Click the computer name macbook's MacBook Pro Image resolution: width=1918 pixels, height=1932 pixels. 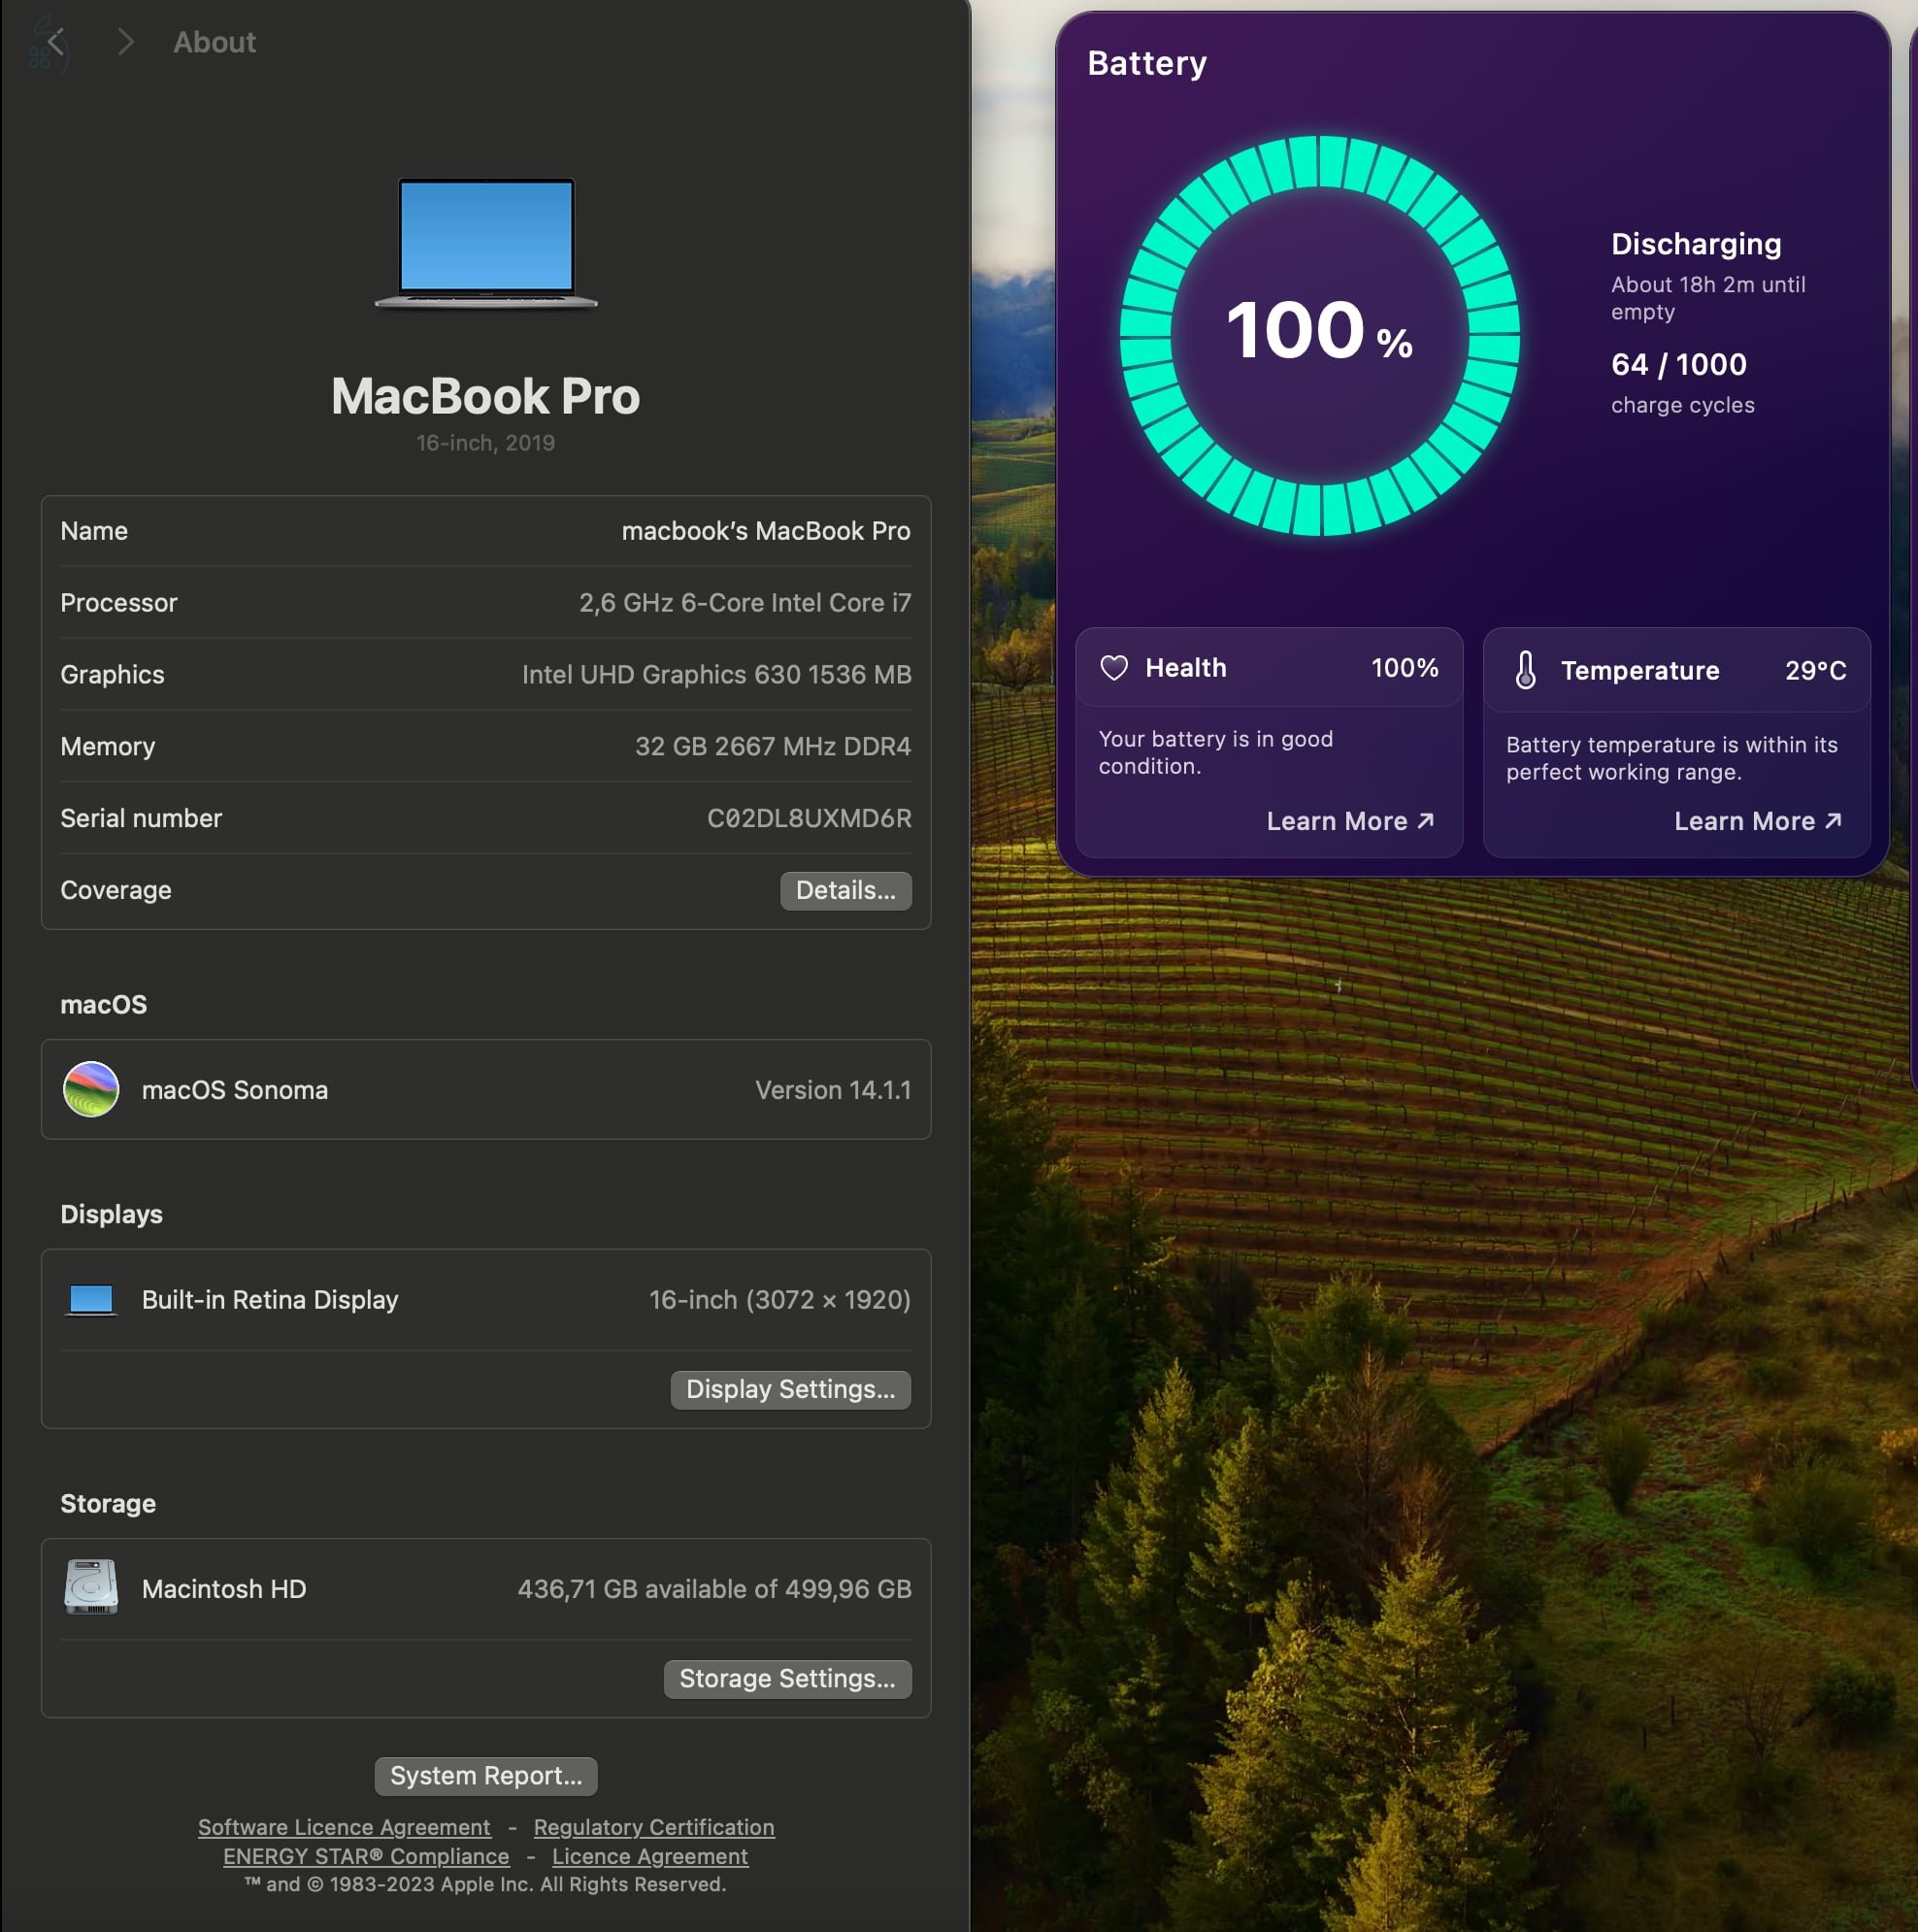coord(766,531)
